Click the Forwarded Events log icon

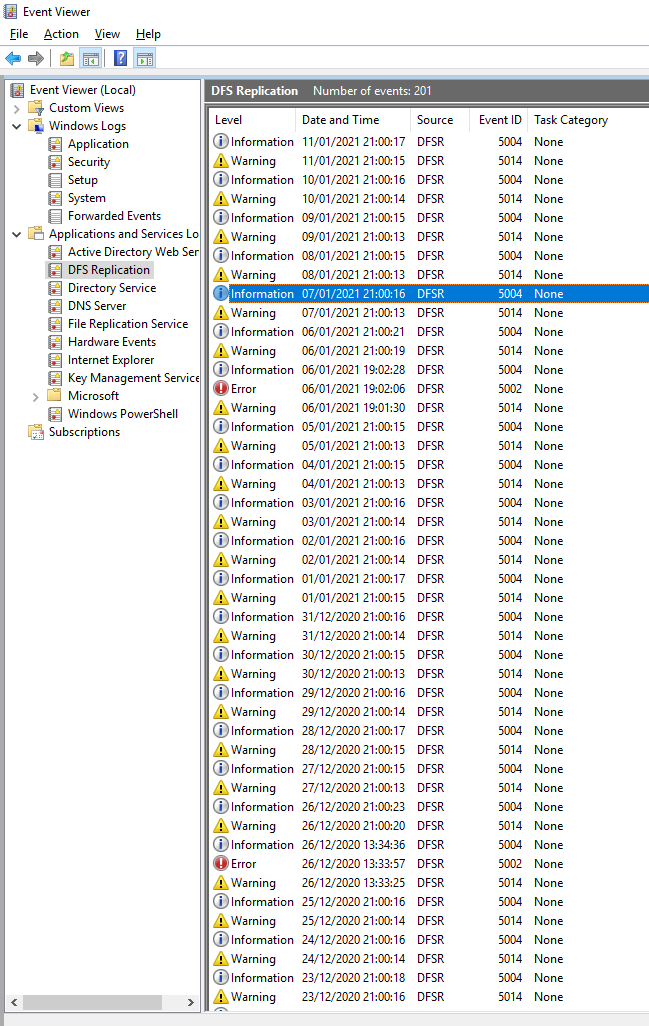pyautogui.click(x=56, y=216)
